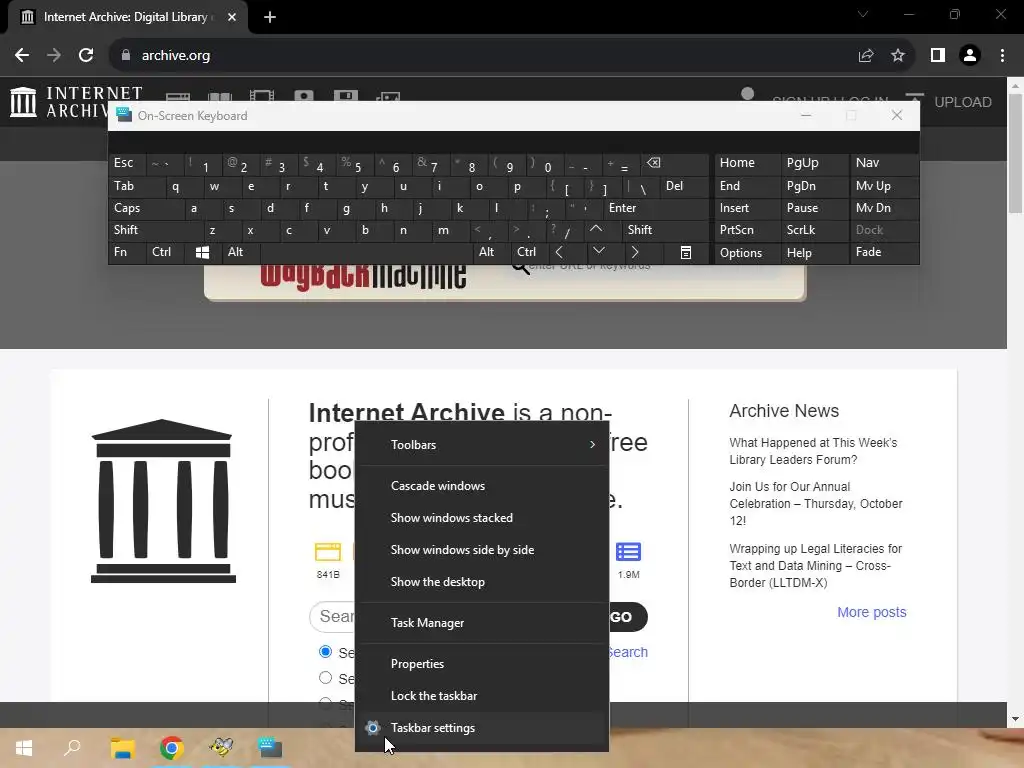Image resolution: width=1024 pixels, height=768 pixels.
Task: Click the 1.9M list collection icon
Action: [628, 552]
